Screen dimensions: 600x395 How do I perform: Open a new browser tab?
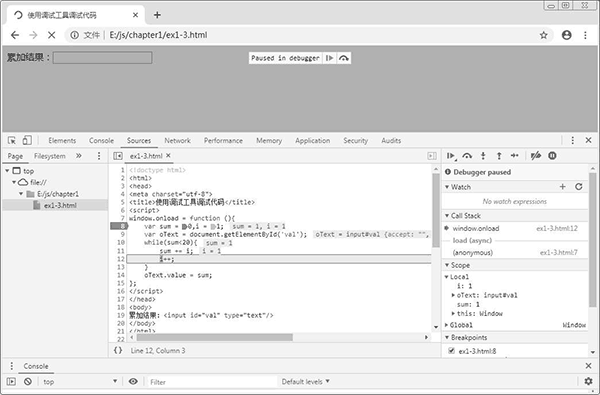[x=157, y=15]
